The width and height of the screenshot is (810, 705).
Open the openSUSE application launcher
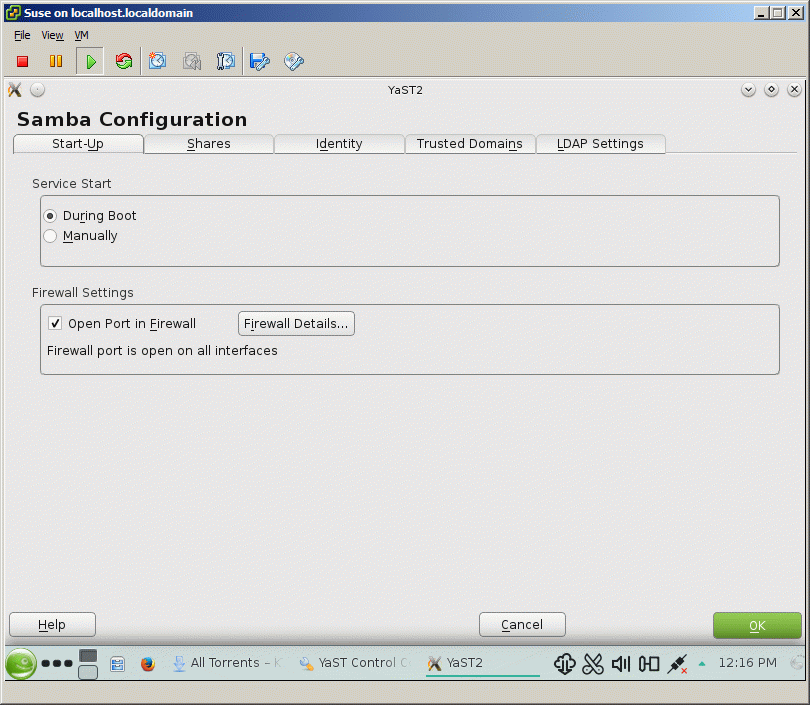[21, 663]
